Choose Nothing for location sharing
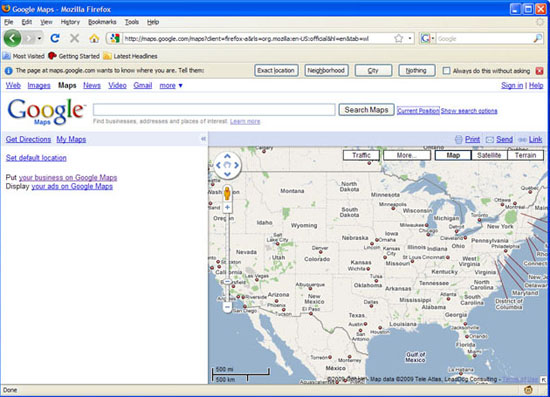Screen dimensions: 550x397 (416, 70)
